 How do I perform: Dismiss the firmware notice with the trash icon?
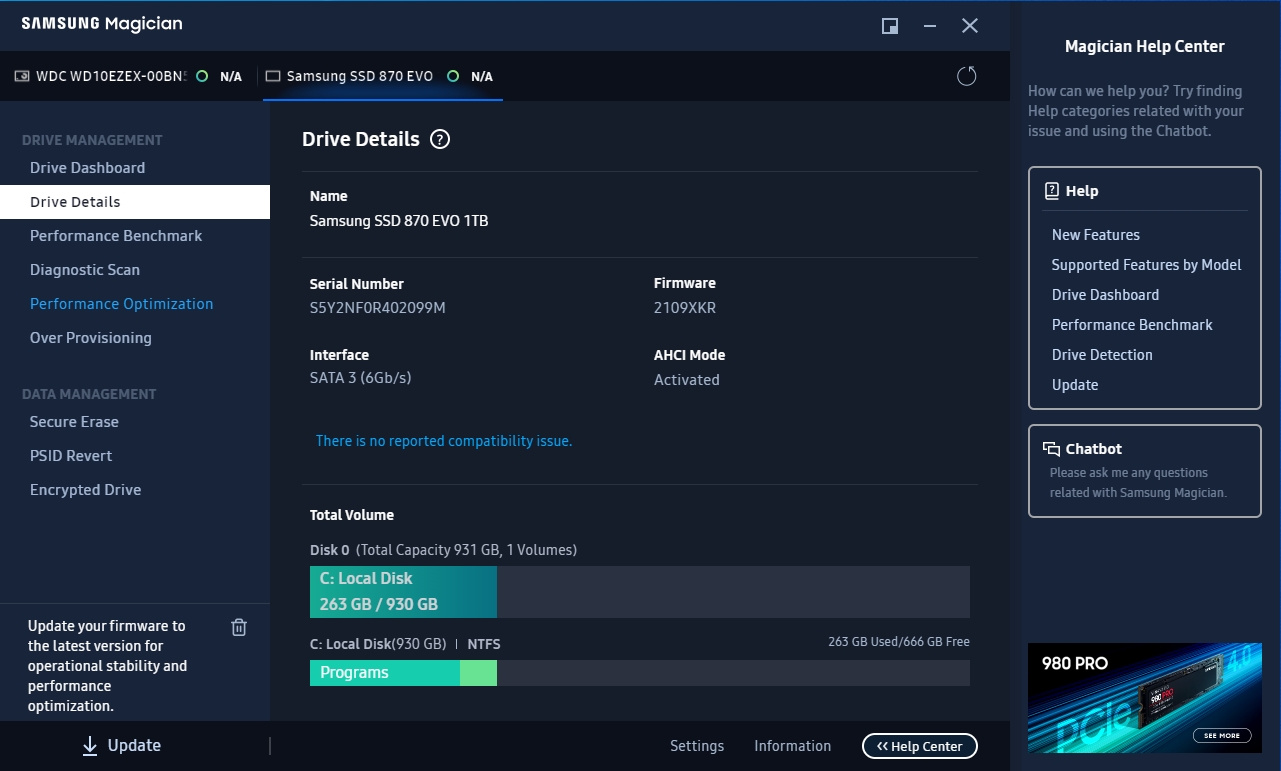click(x=239, y=627)
